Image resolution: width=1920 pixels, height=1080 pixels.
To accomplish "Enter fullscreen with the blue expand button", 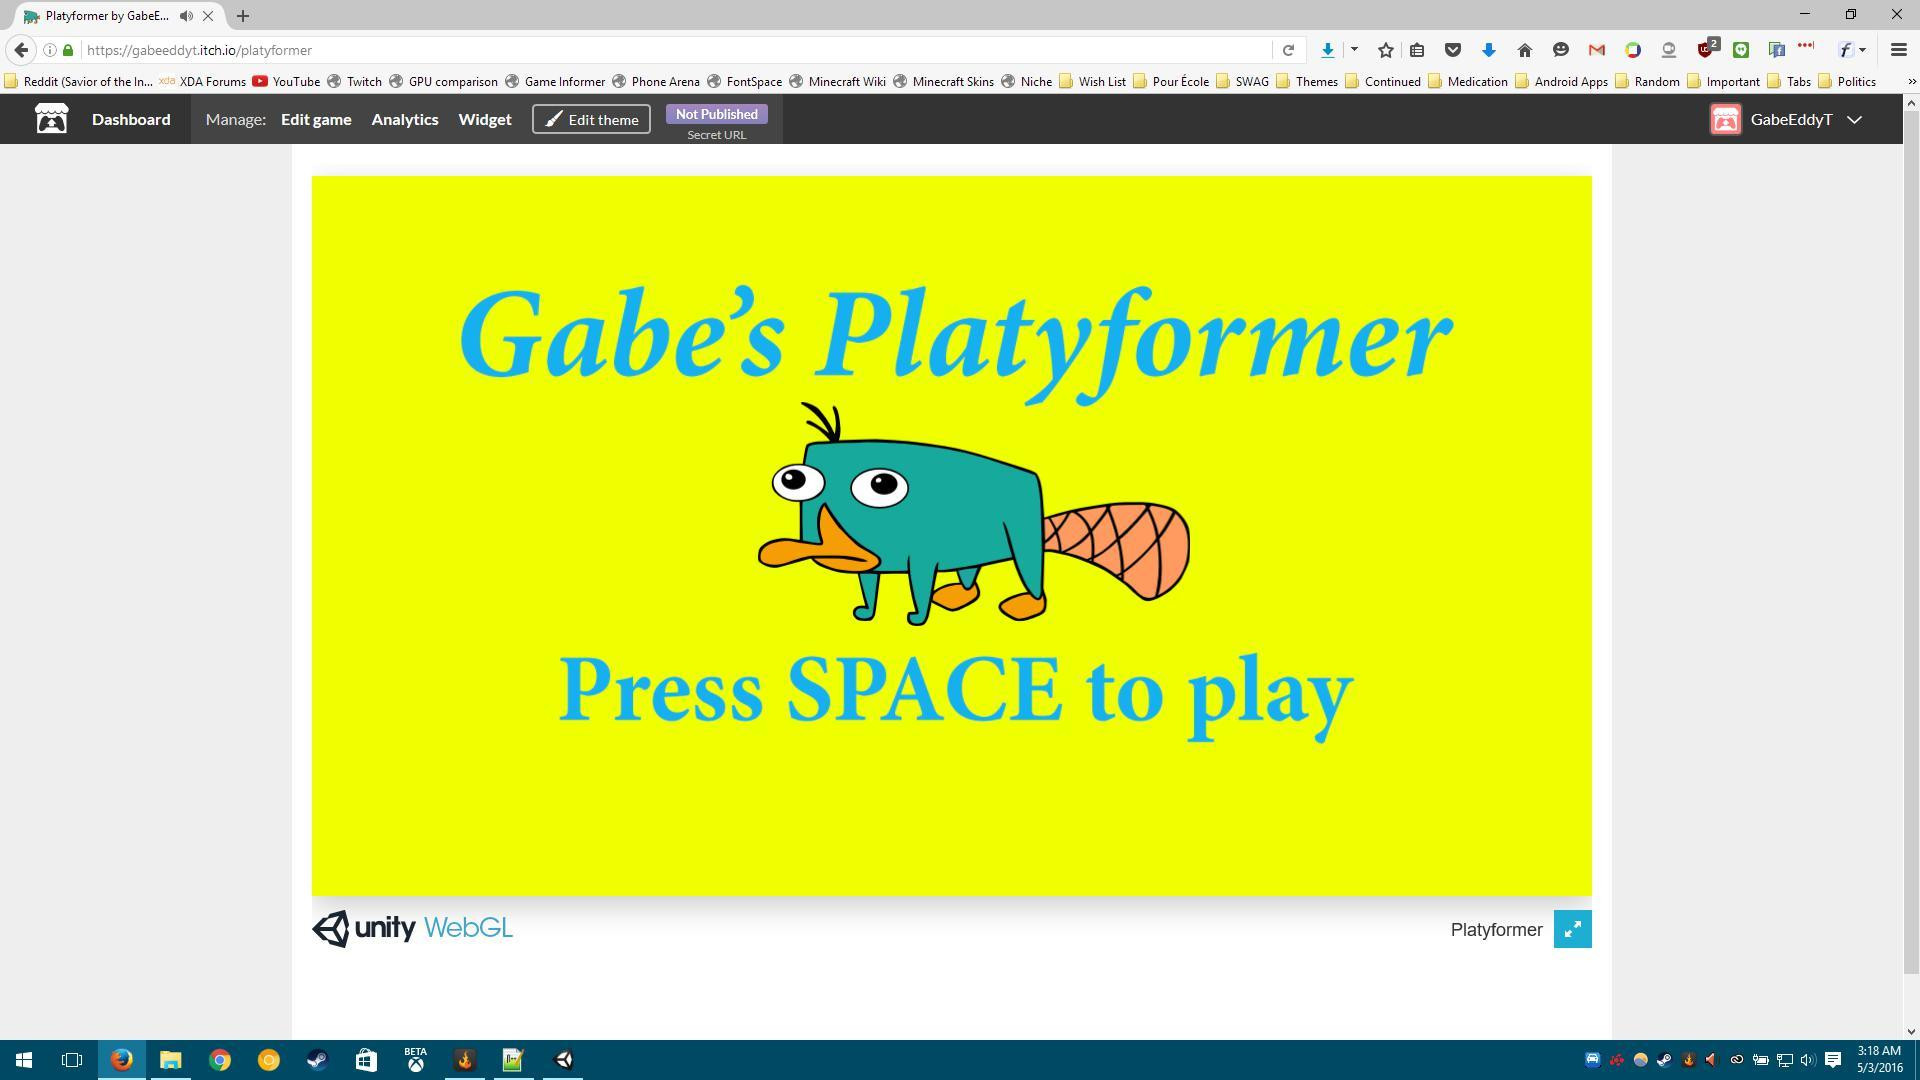I will [x=1572, y=929].
